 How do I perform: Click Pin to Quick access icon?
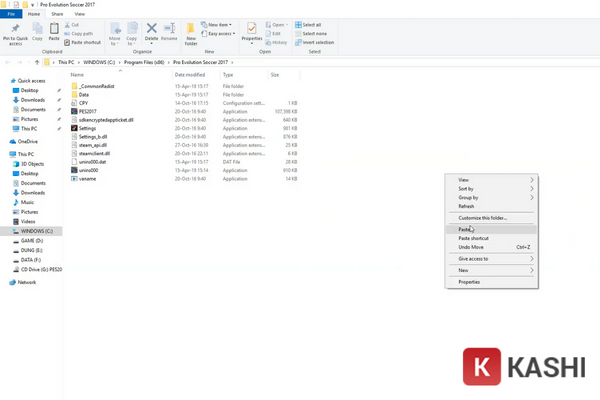coord(15,28)
